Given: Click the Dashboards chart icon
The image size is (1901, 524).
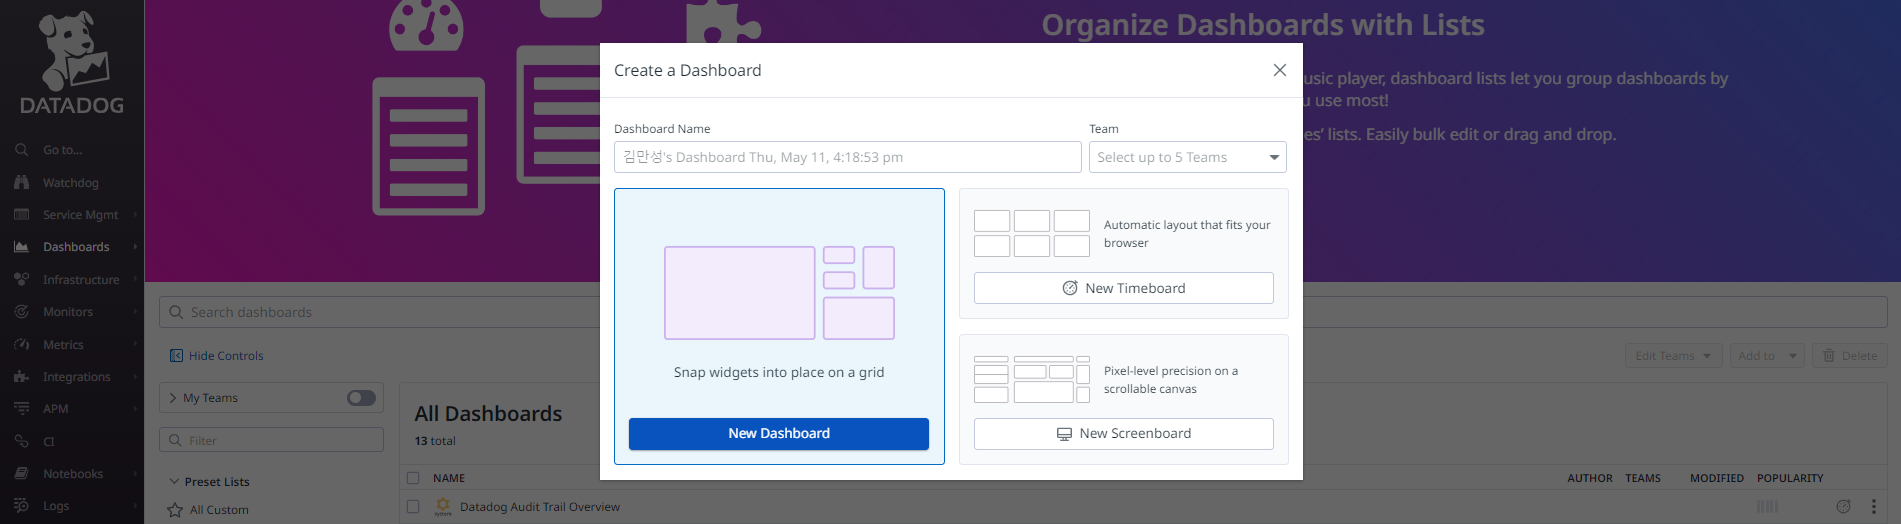Looking at the screenshot, I should [x=21, y=247].
